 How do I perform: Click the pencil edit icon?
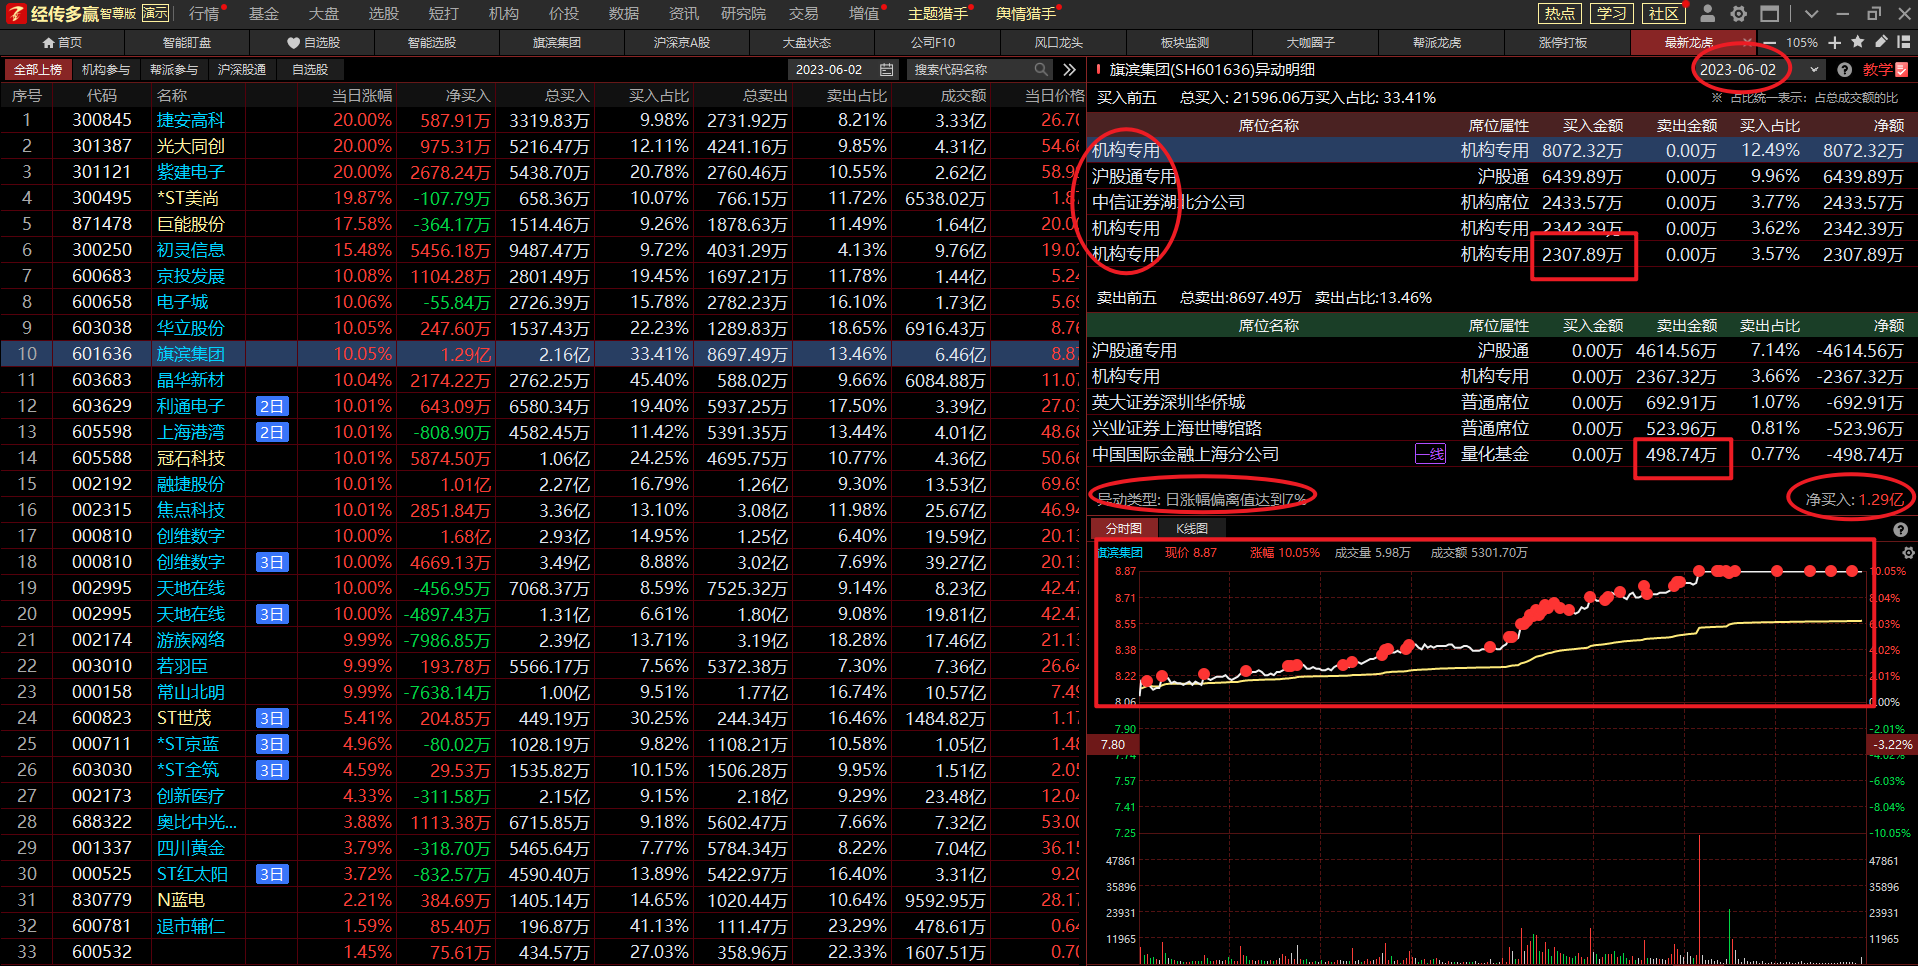pos(1880,42)
